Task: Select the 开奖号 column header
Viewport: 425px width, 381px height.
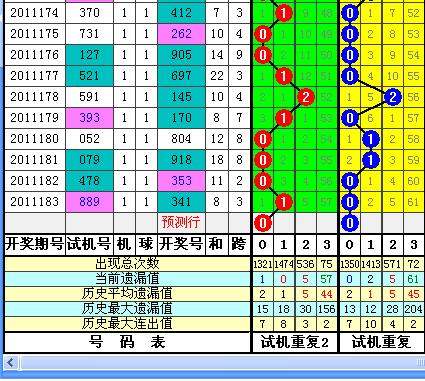Action: (x=181, y=244)
